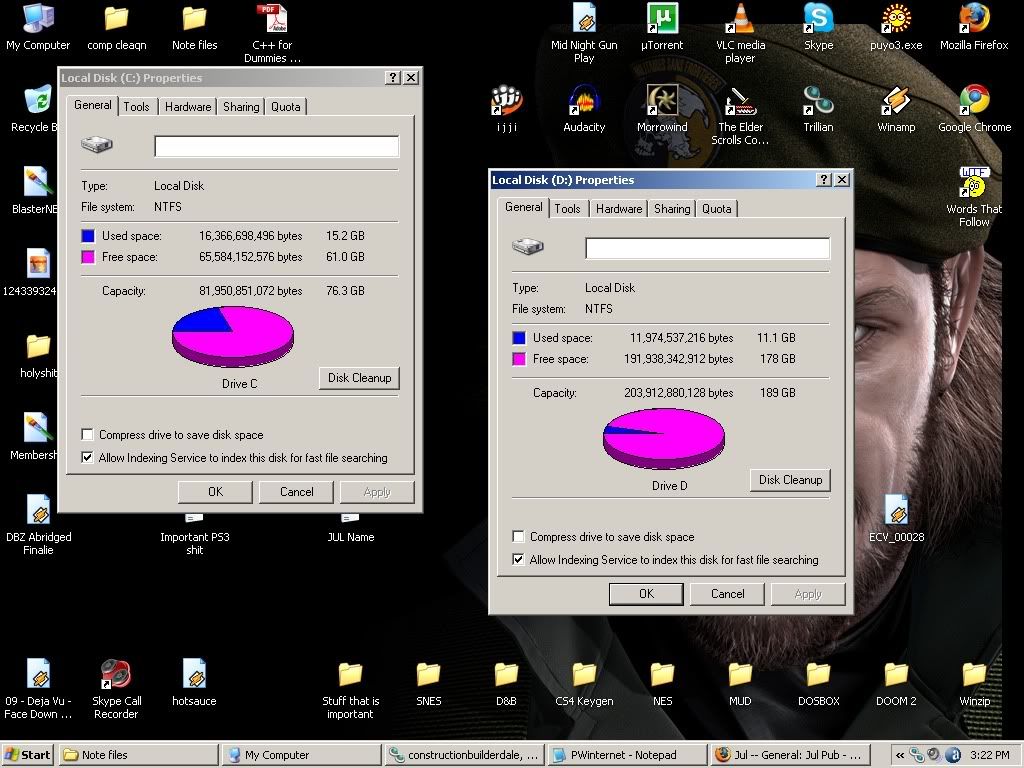Uncheck Allow Indexing Service in Drive D dialog

(x=518, y=560)
